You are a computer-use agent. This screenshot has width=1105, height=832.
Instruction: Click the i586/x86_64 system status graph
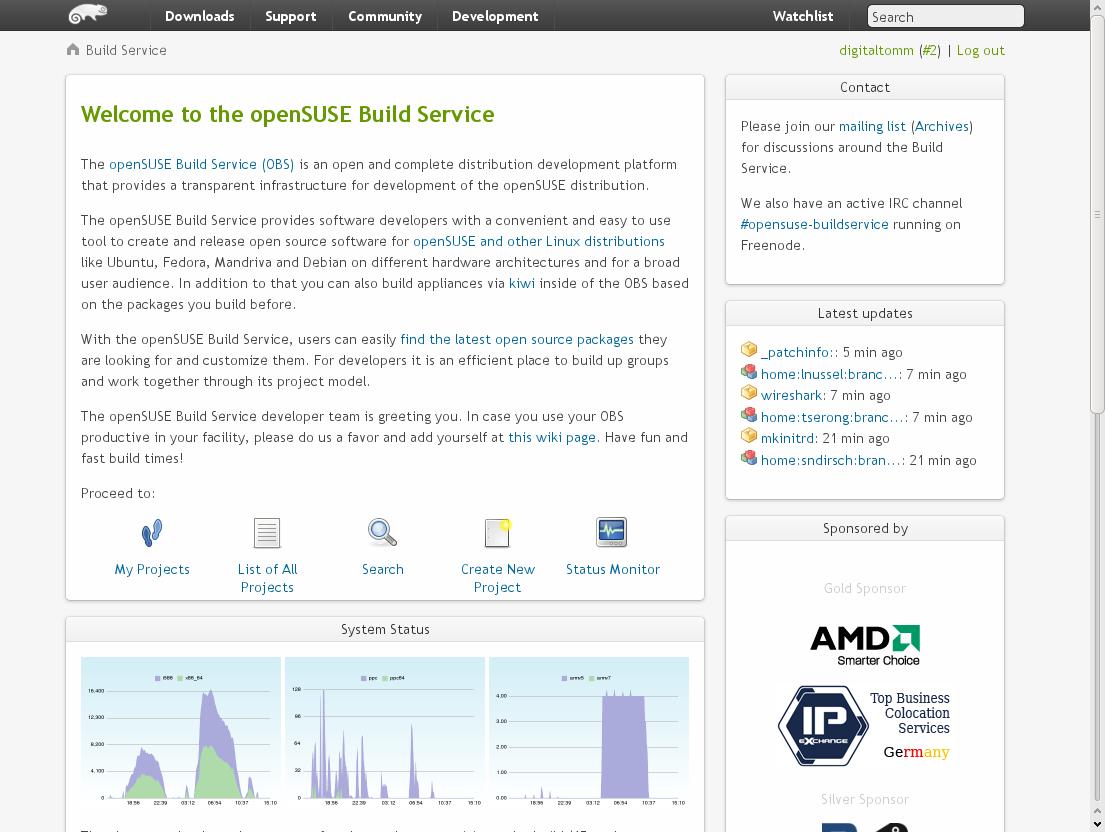(x=181, y=732)
